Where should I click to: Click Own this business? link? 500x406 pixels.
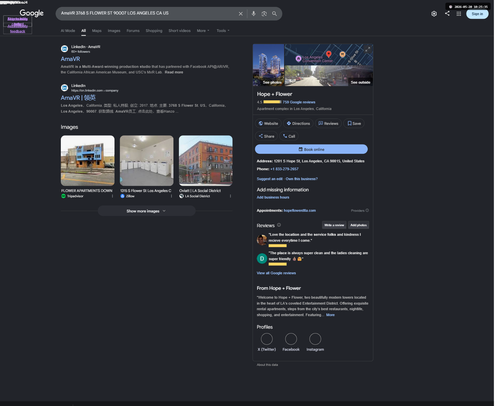pyautogui.click(x=302, y=179)
